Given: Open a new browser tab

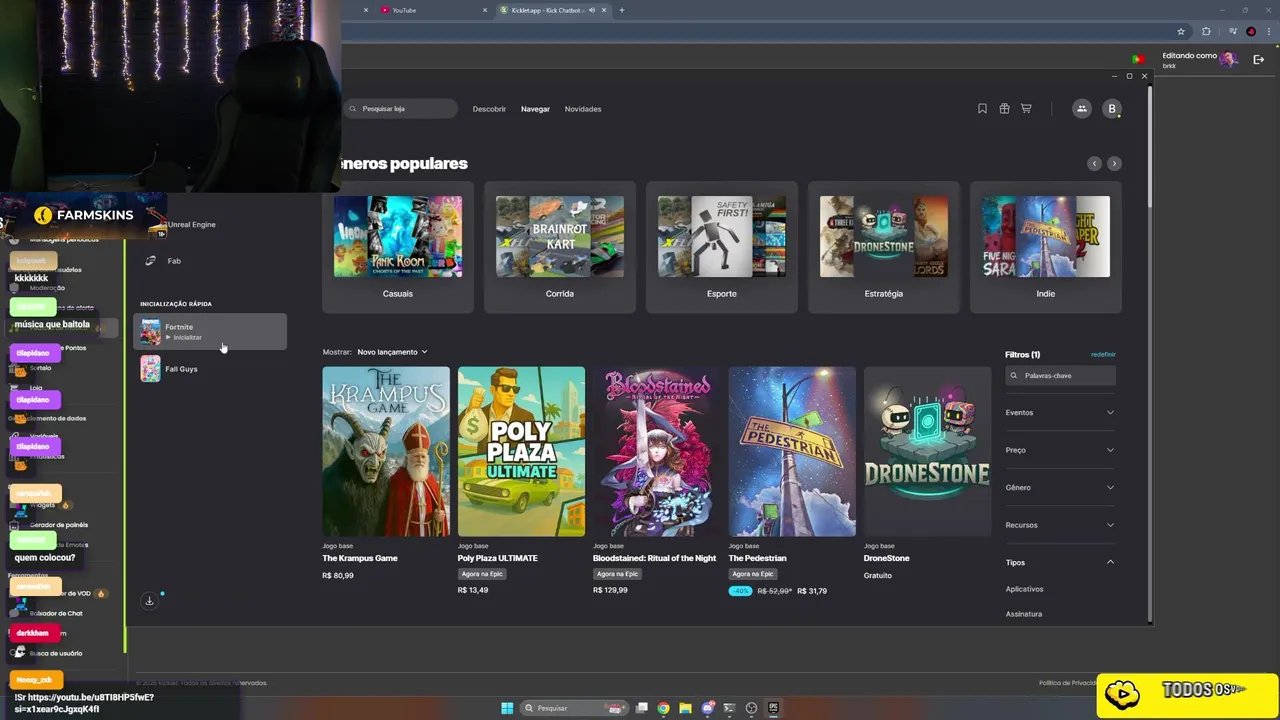Looking at the screenshot, I should pos(622,10).
